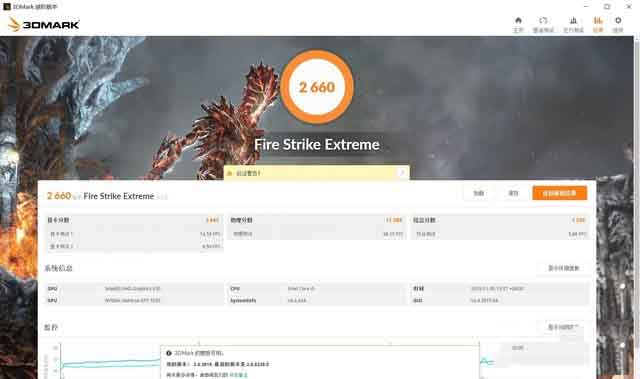Click the 3DMark title bar app icon
Viewport: 640px width, 379px height.
[7, 7]
